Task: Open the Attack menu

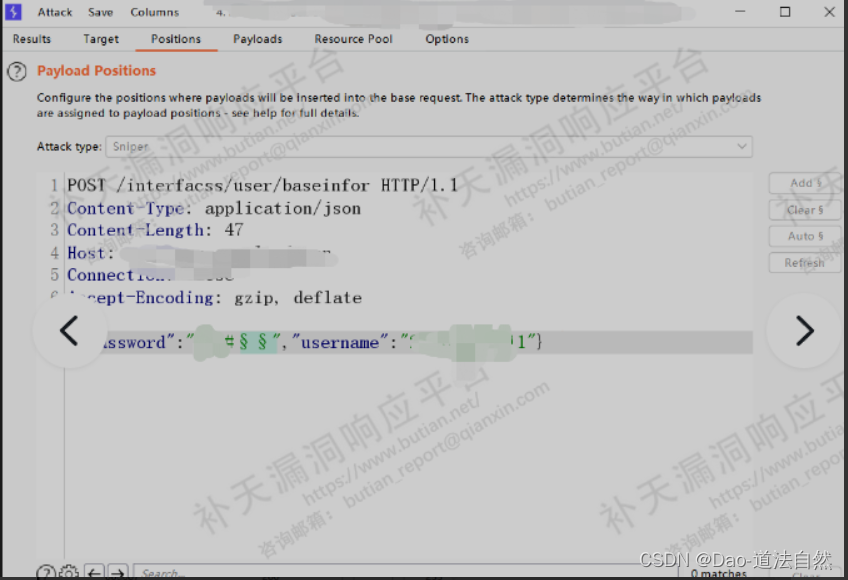Action: (54, 12)
